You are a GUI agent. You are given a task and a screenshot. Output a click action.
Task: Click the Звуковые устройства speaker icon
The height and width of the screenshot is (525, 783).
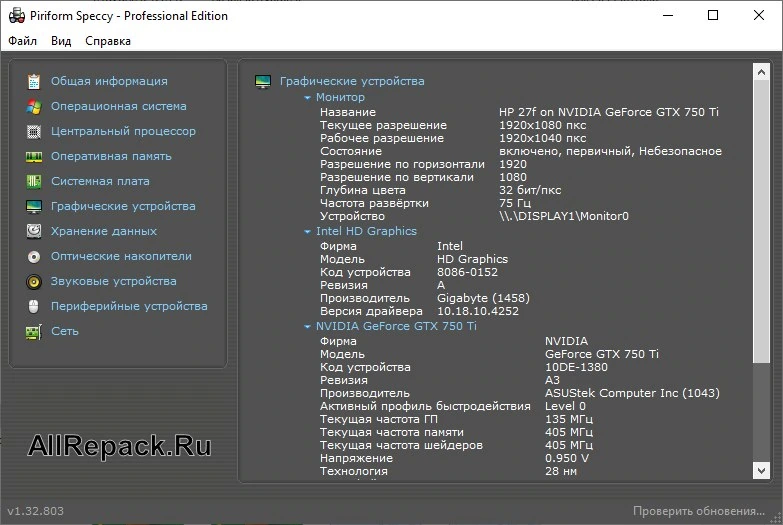pos(33,282)
